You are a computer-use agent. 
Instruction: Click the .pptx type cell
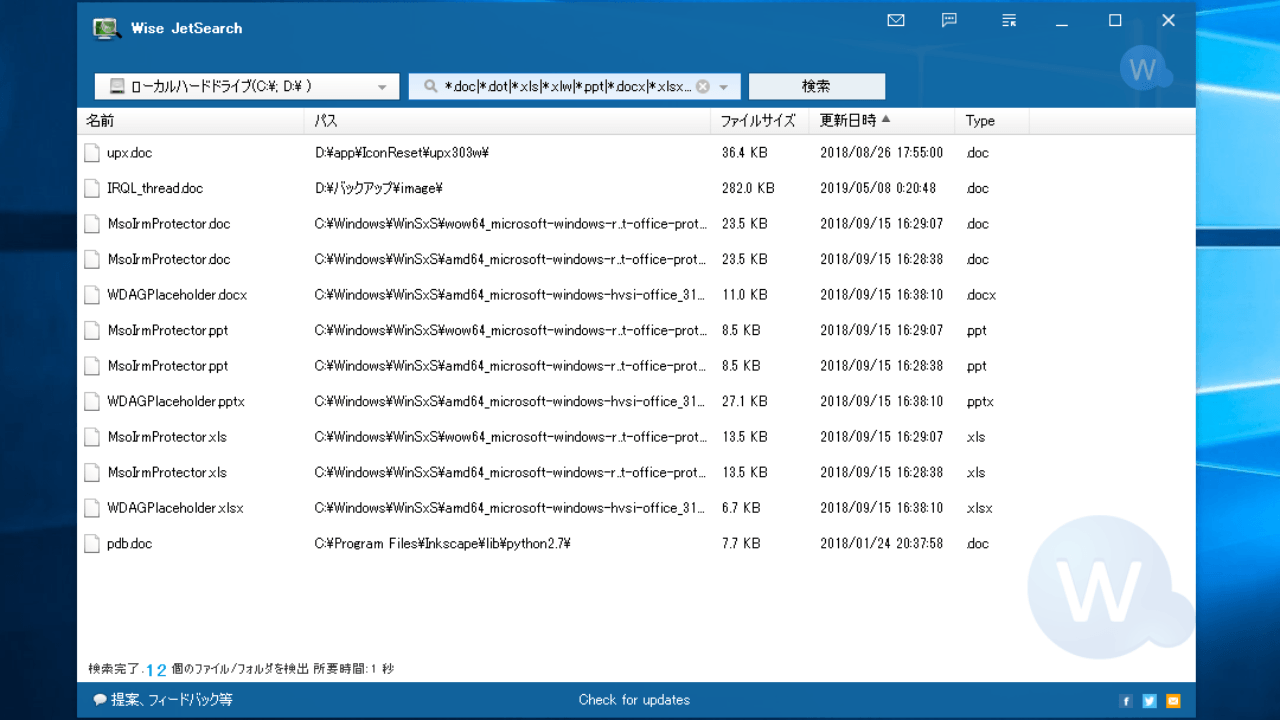[980, 401]
